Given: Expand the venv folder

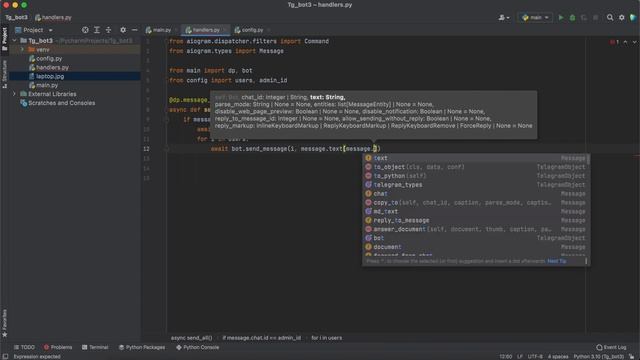Looking at the screenshot, I should [22, 49].
